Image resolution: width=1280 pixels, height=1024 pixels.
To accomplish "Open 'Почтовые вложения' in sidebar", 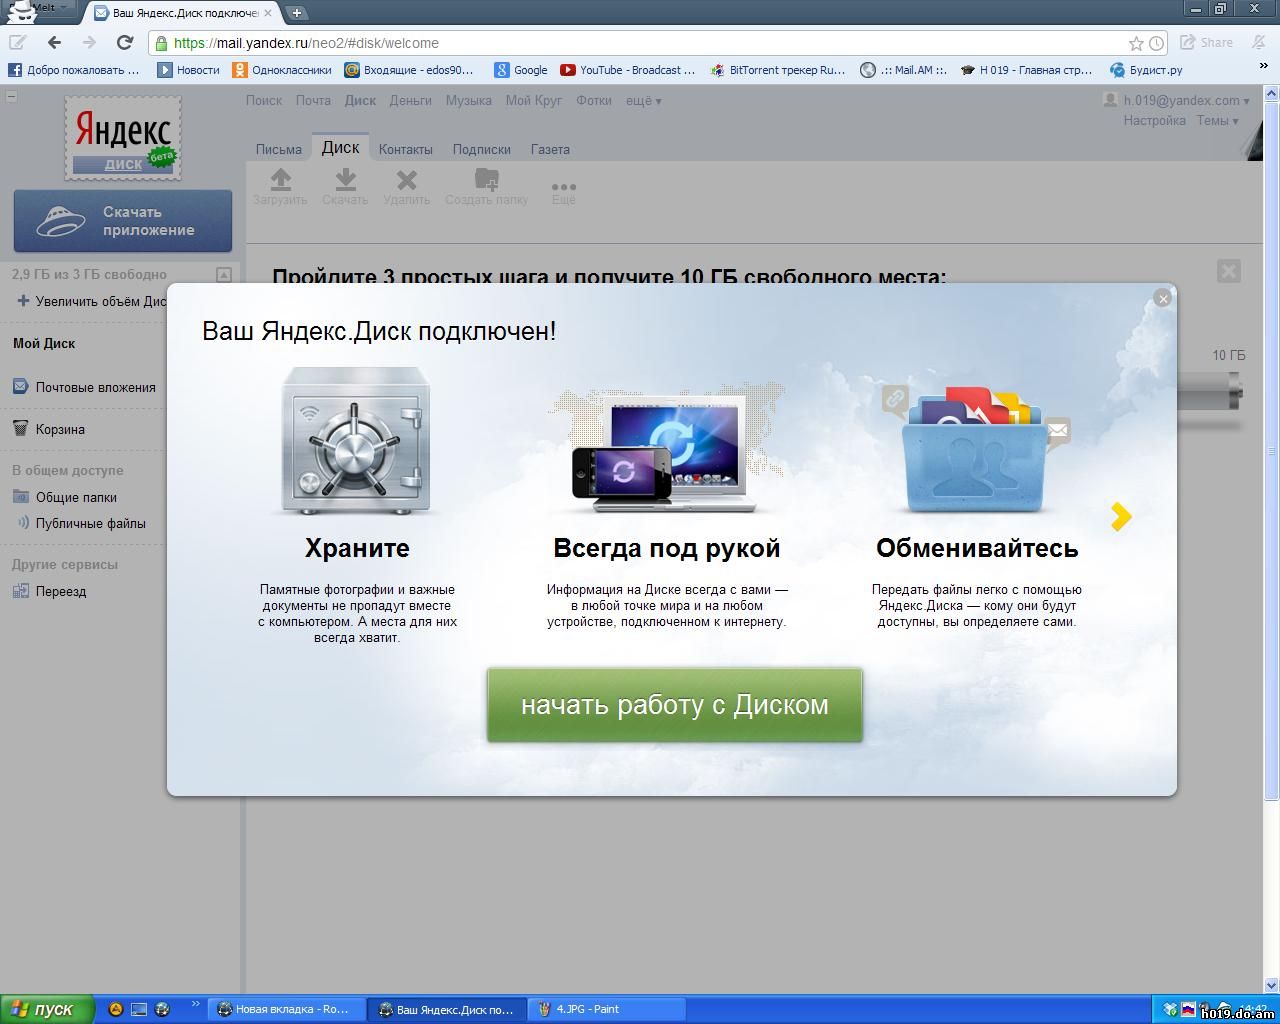I will point(85,387).
